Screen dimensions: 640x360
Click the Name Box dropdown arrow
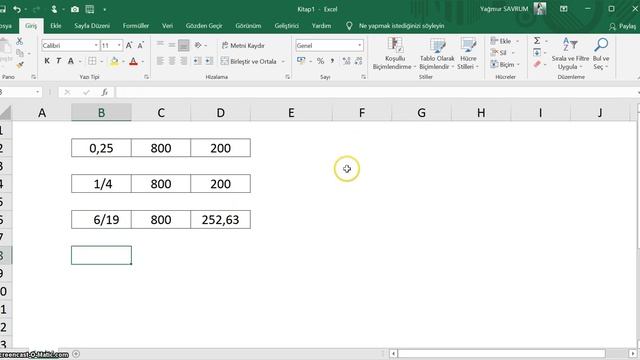pos(38,92)
